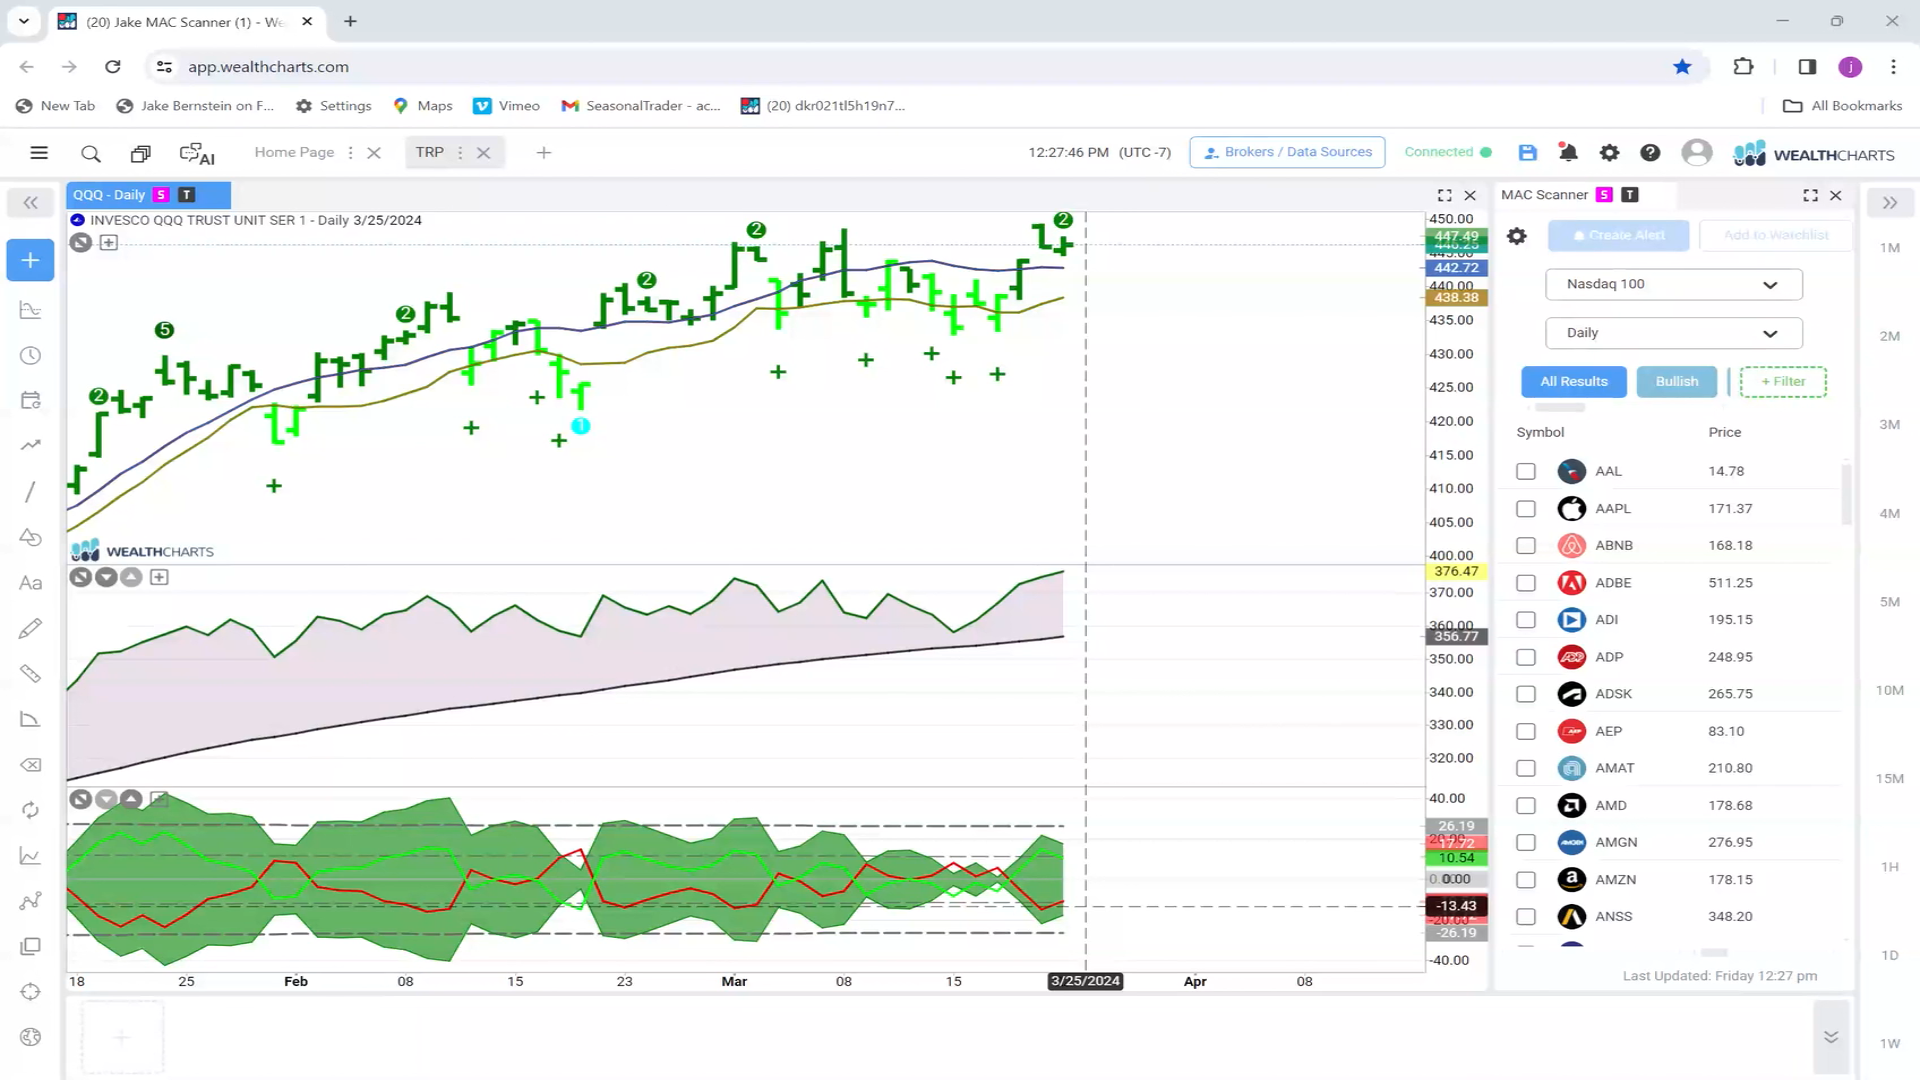Check the AMAT row checkbox
This screenshot has height=1080, width=1920.
[1526, 768]
